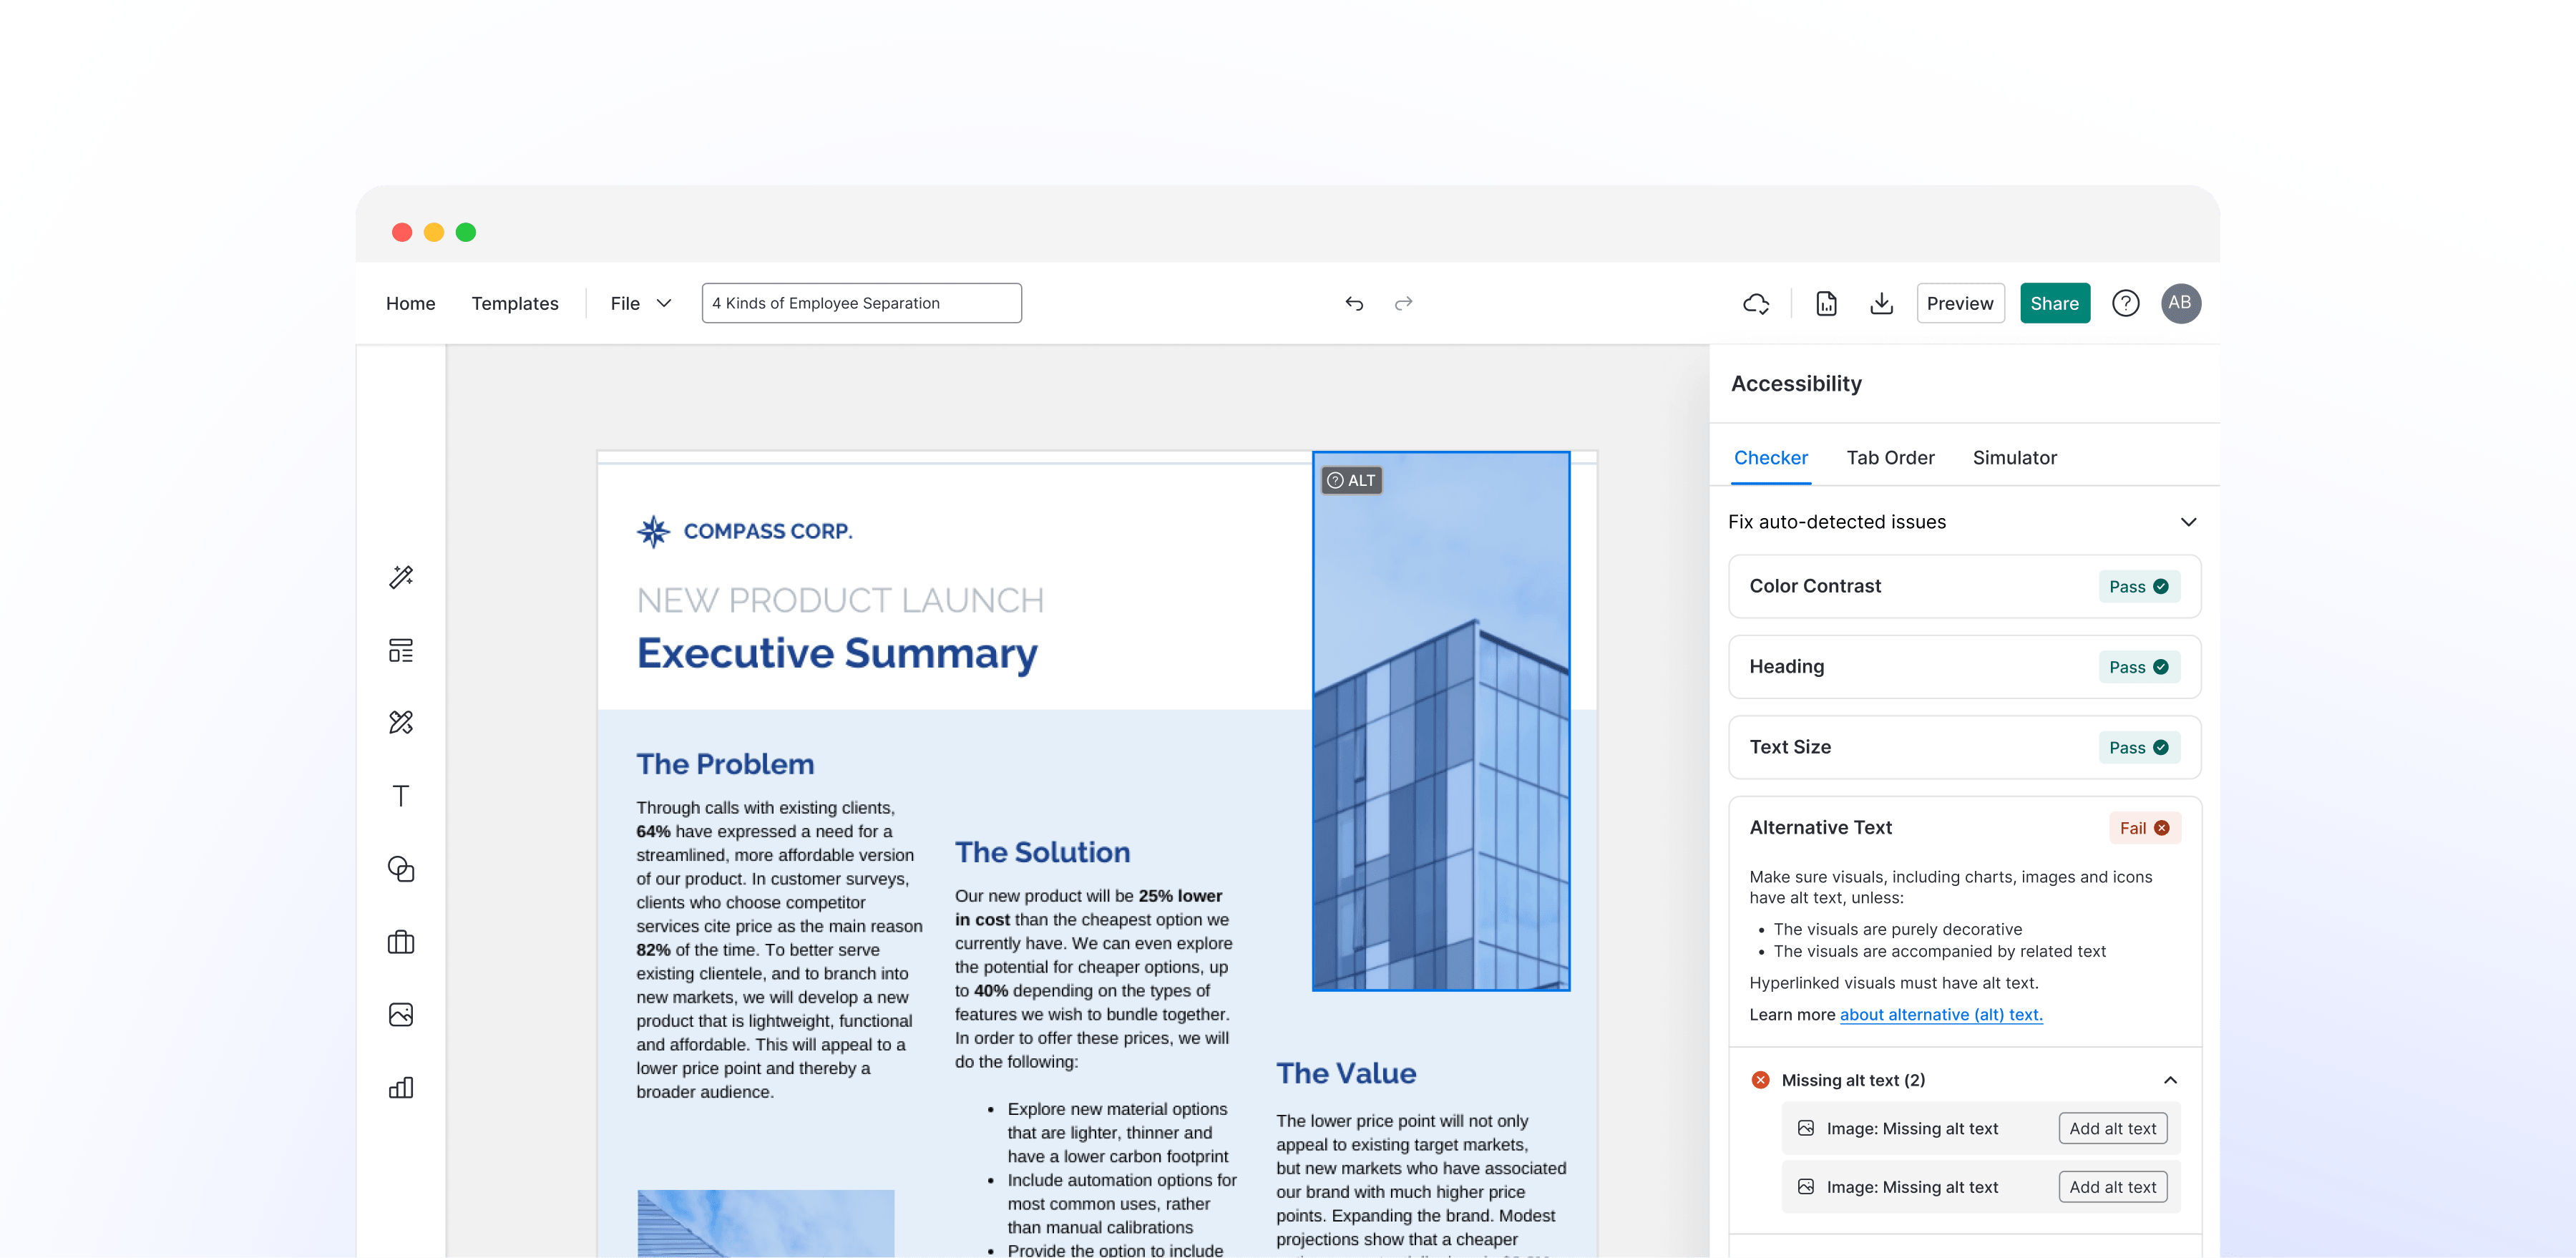Open Templates
Screen dimensions: 2576x1258
pyautogui.click(x=515, y=303)
